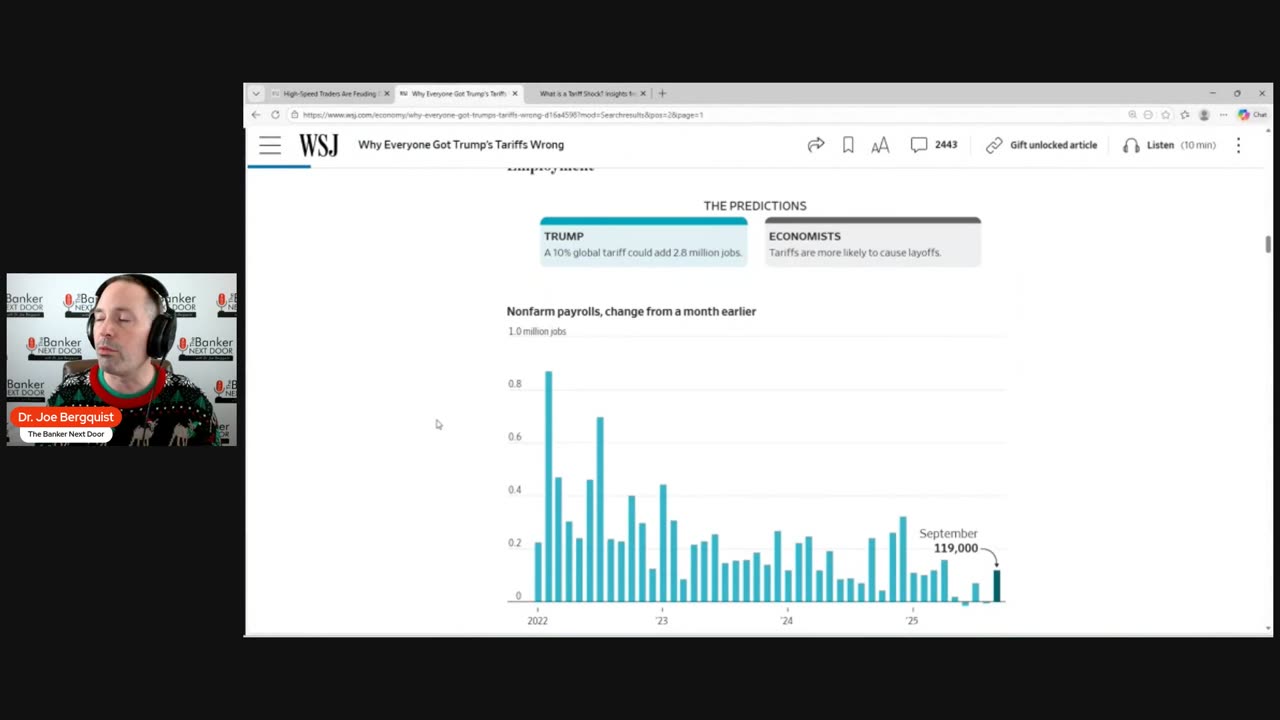Switch to High-Speed Traders tab
The width and height of the screenshot is (1280, 720).
coord(329,93)
